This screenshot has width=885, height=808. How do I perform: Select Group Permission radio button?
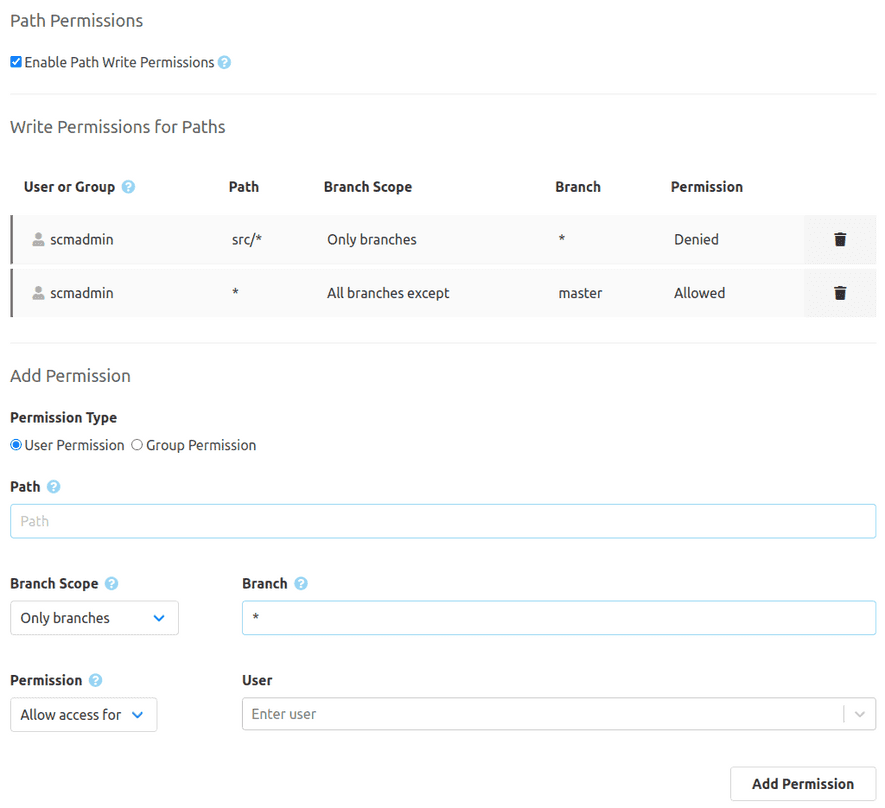[x=137, y=445]
